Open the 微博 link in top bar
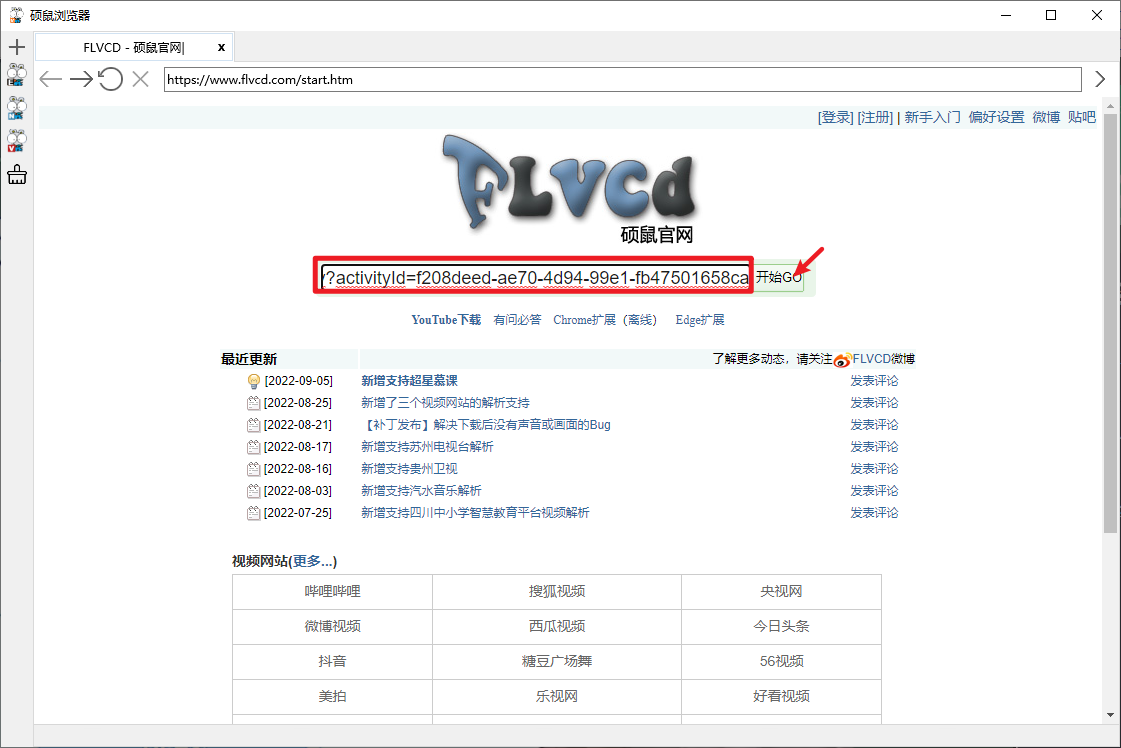This screenshot has height=748, width=1121. [x=1046, y=117]
